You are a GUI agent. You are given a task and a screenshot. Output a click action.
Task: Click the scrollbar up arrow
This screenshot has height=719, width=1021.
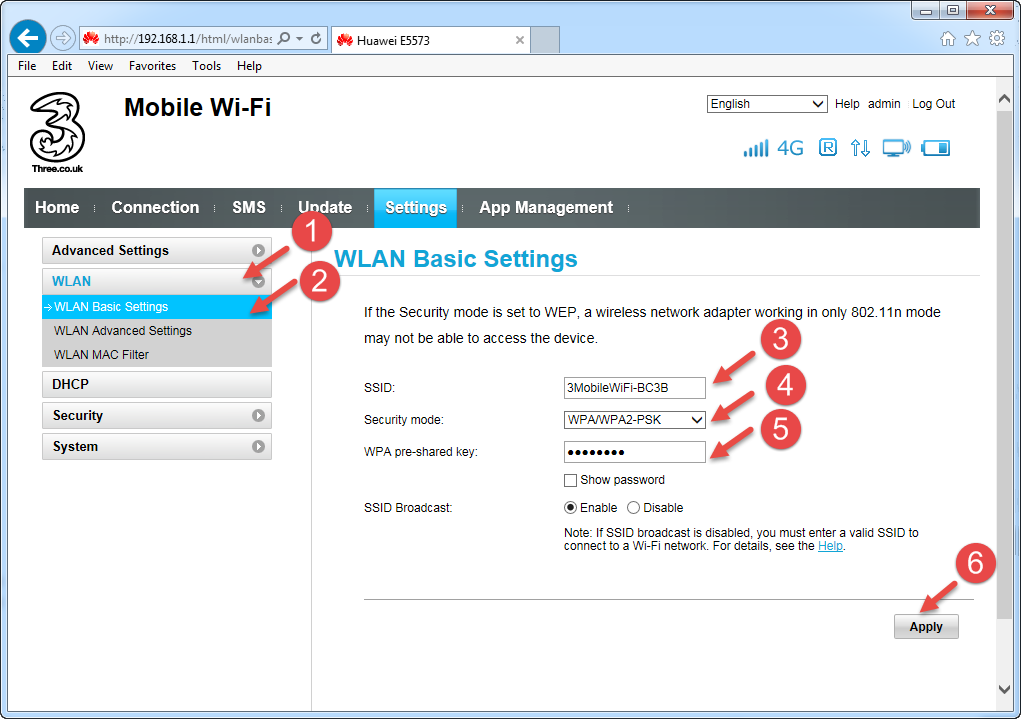(1004, 99)
